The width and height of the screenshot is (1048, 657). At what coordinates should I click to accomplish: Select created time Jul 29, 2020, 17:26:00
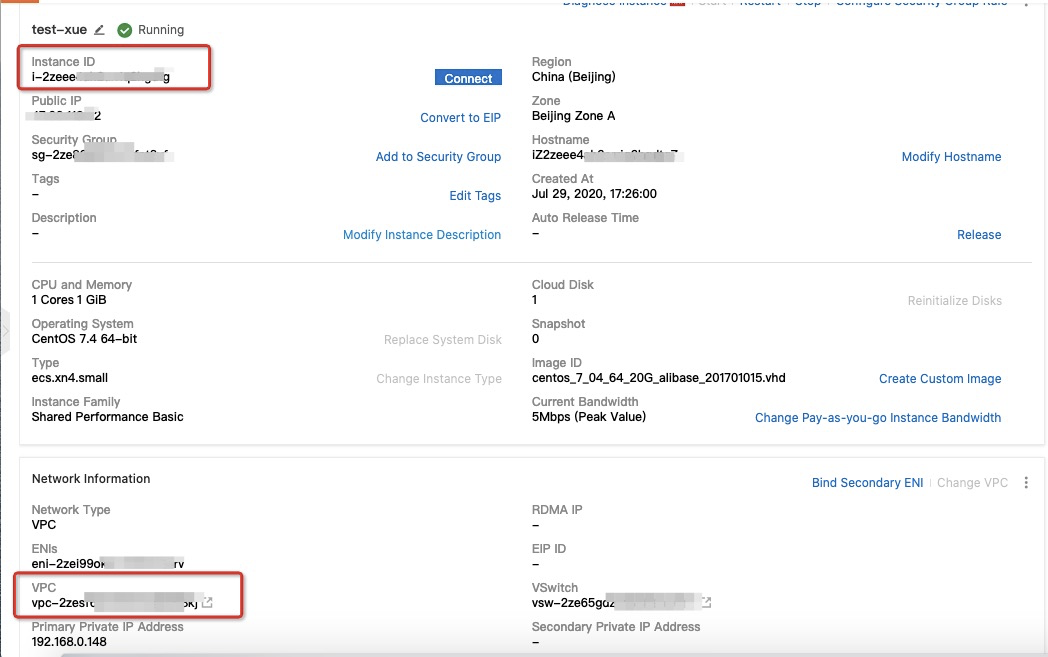click(x=594, y=194)
